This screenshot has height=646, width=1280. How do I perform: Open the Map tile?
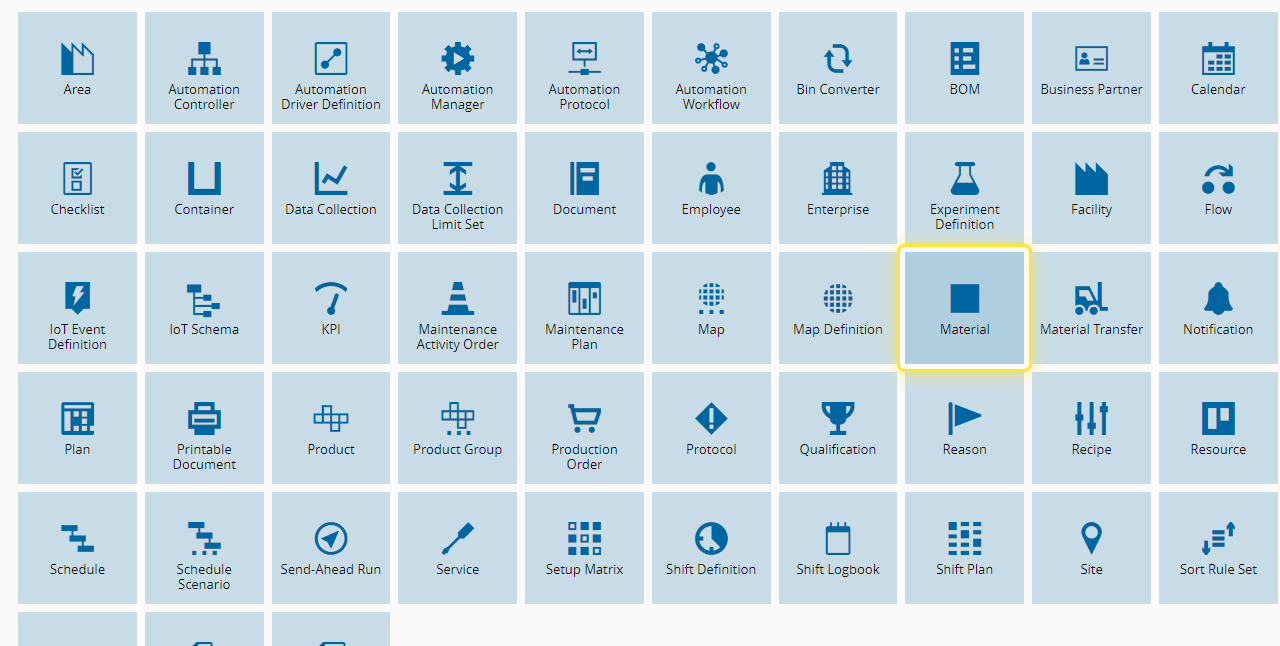pos(711,308)
